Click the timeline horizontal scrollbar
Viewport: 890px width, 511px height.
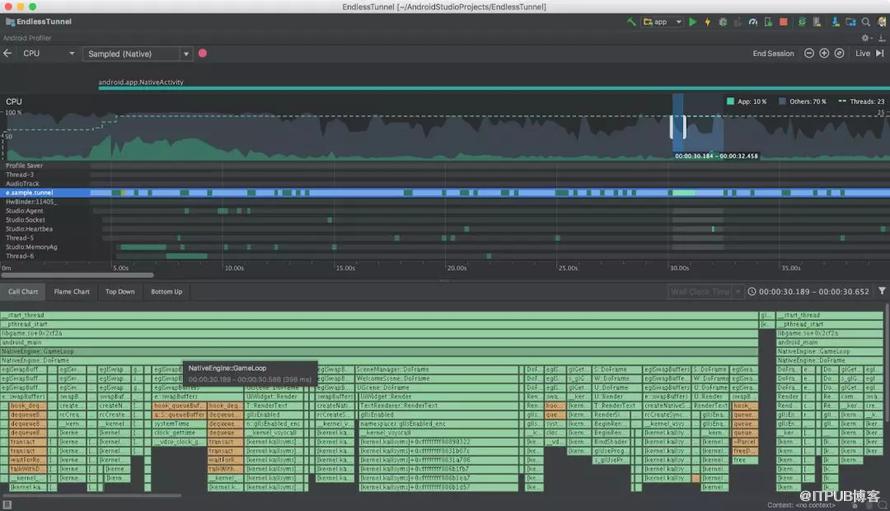coord(77,275)
